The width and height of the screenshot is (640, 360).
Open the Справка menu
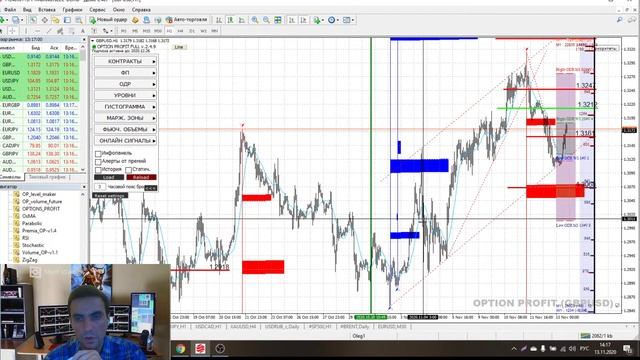141,9
